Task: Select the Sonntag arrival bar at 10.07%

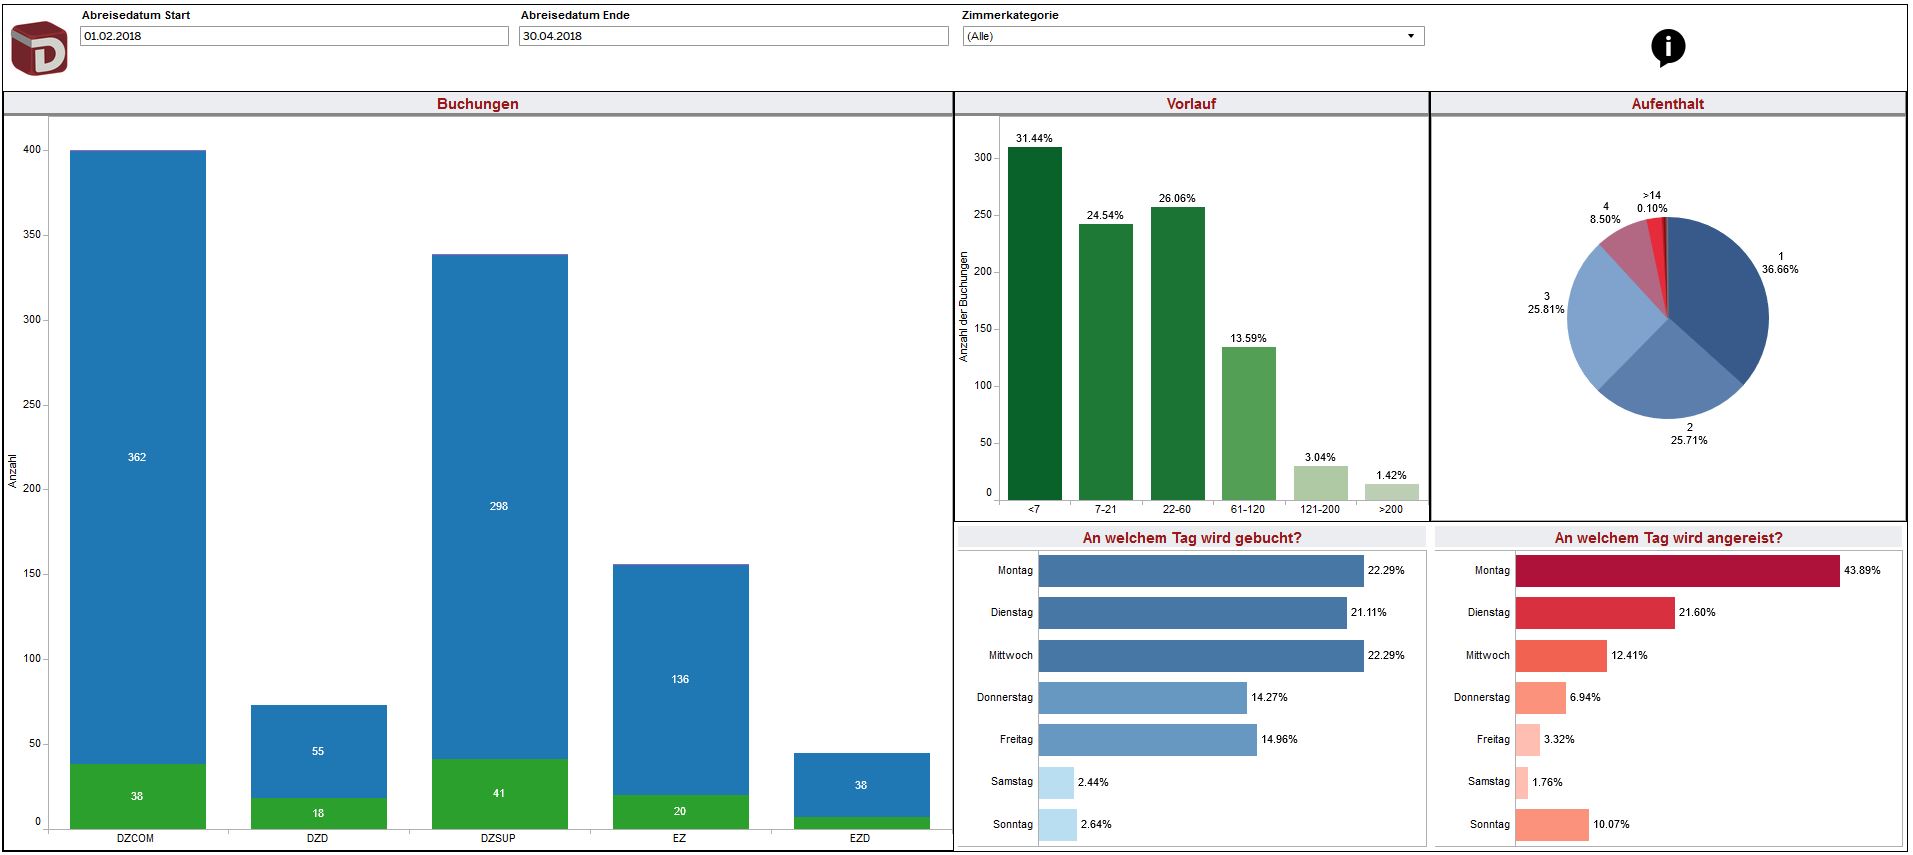Action: [x=1551, y=825]
